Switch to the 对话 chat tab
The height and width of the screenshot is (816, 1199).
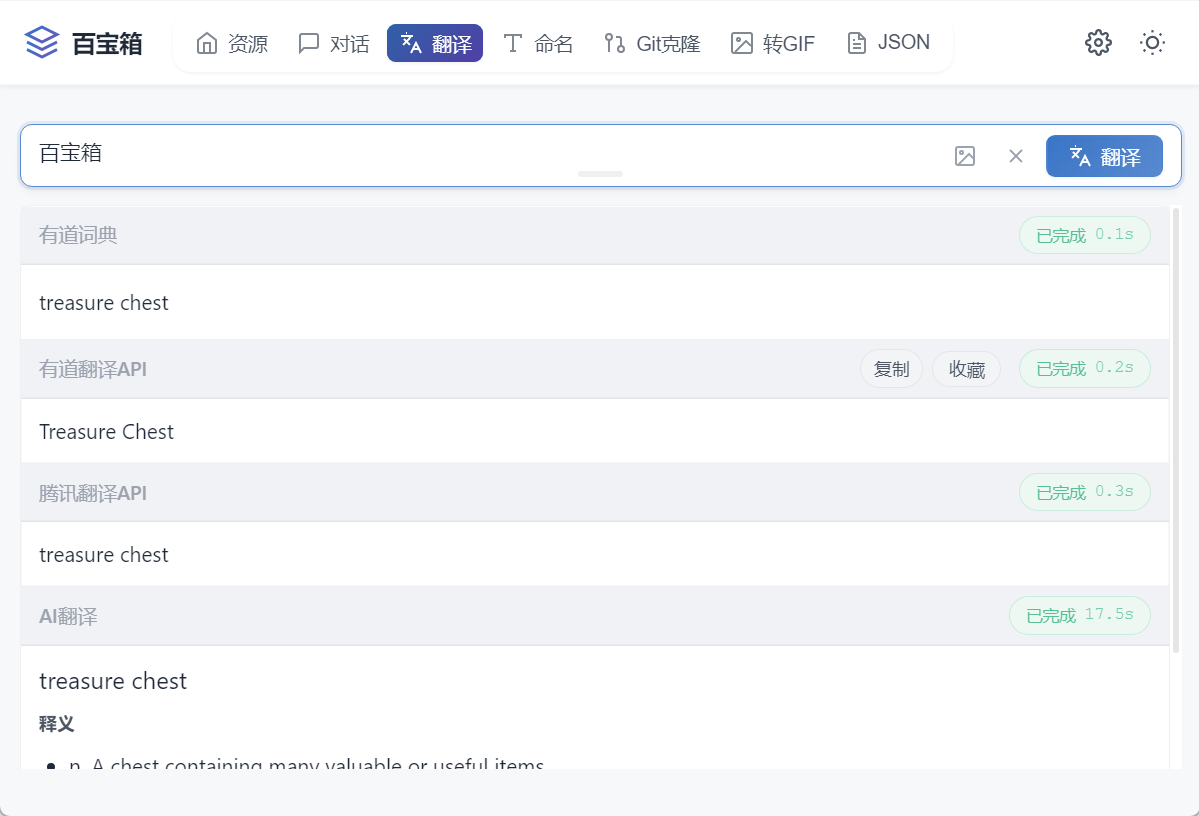[x=334, y=43]
